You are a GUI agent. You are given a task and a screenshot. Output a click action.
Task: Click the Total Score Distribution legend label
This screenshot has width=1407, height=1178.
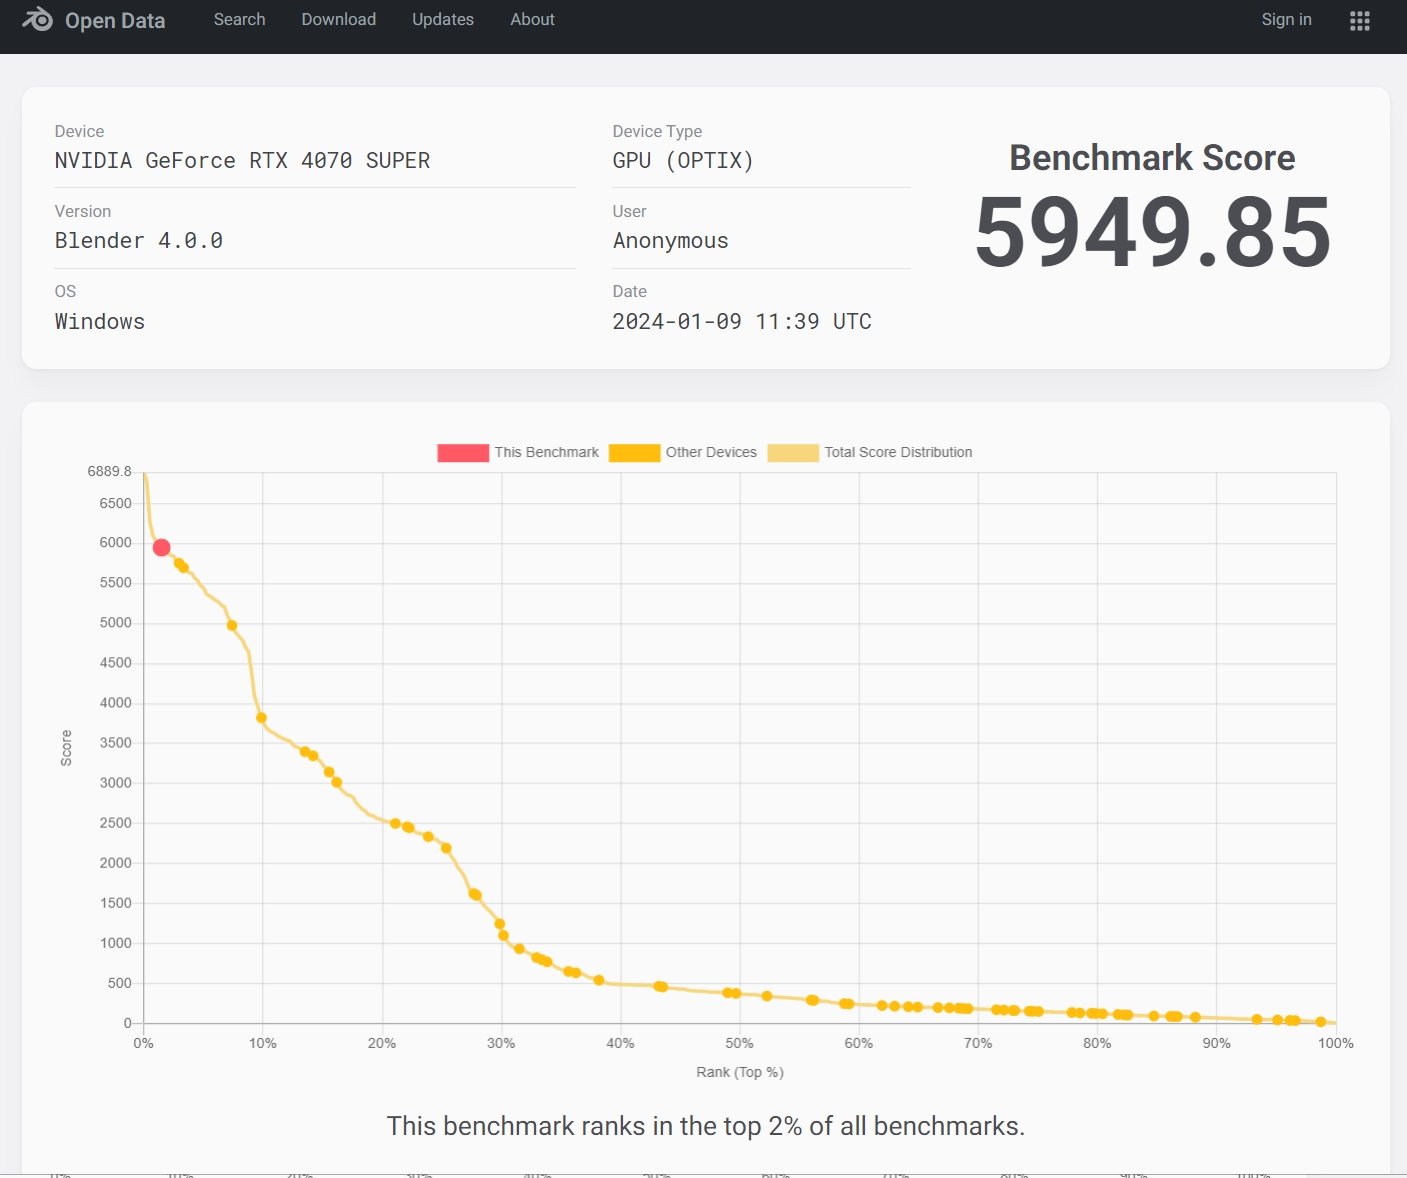pyautogui.click(x=898, y=452)
